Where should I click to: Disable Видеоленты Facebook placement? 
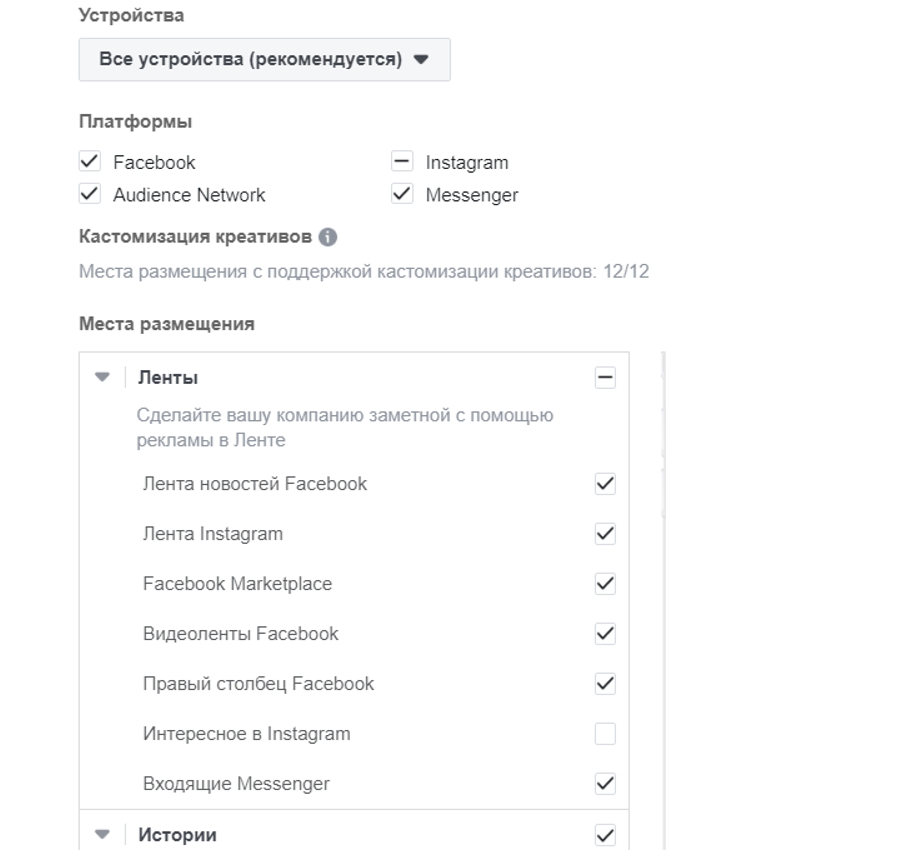(x=605, y=634)
